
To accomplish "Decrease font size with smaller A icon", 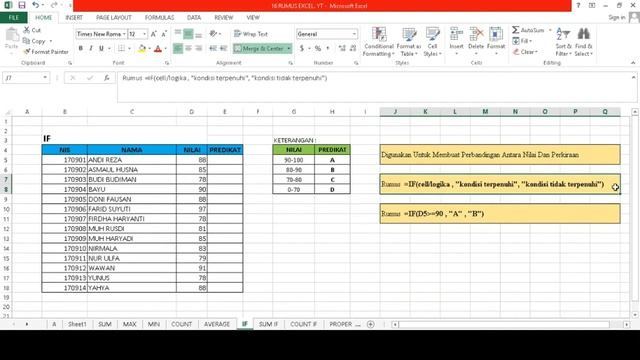I will (x=164, y=34).
